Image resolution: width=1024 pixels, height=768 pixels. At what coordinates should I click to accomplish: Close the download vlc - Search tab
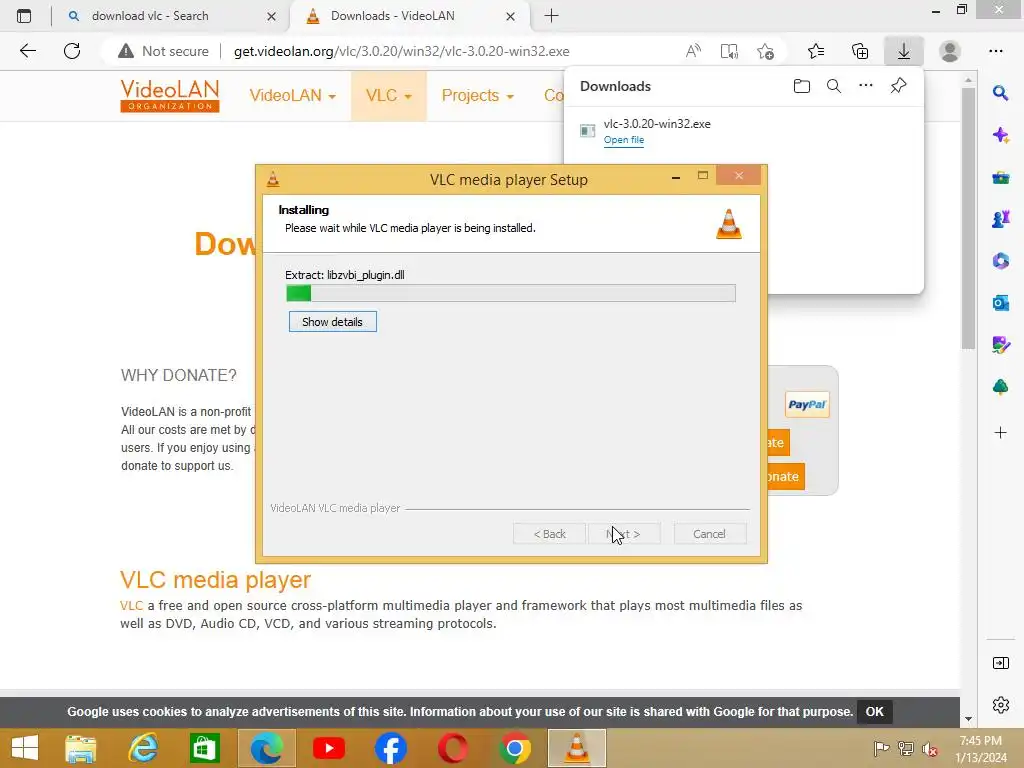(x=272, y=16)
